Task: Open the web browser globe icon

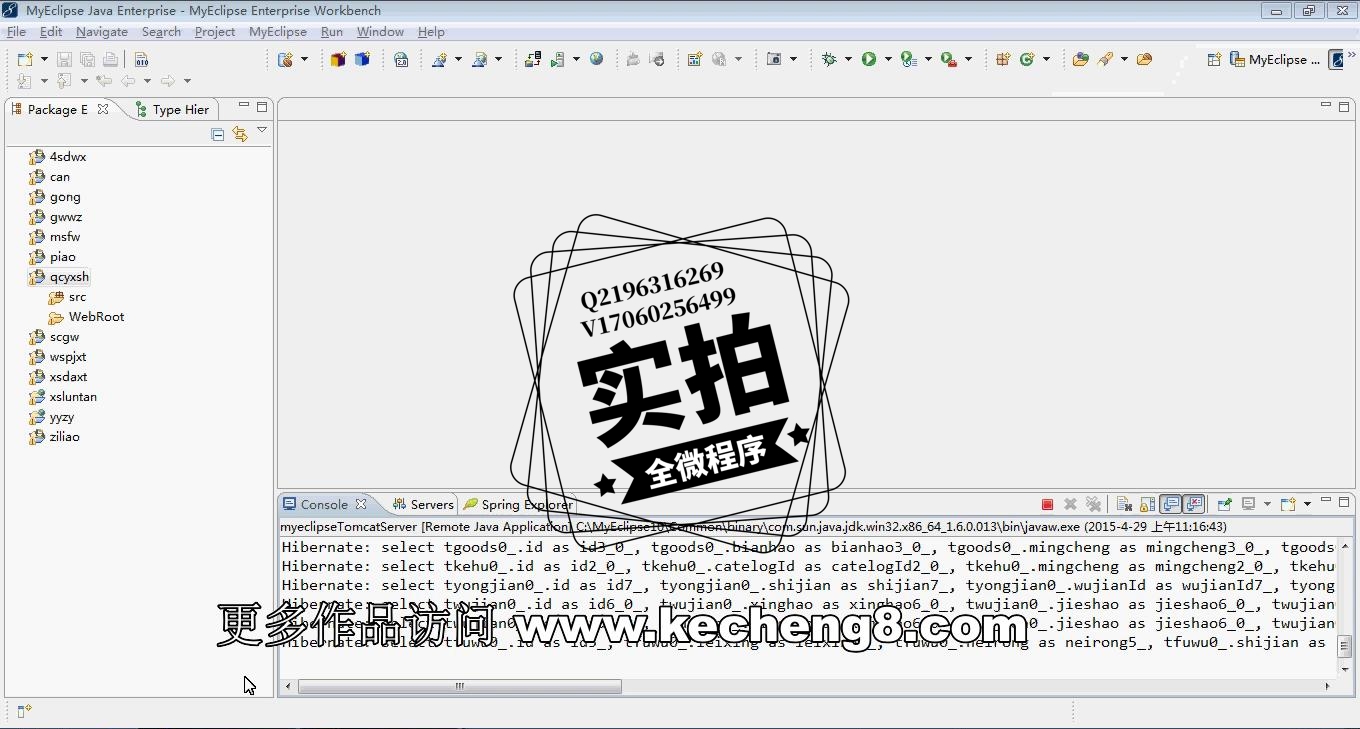Action: coord(596,59)
